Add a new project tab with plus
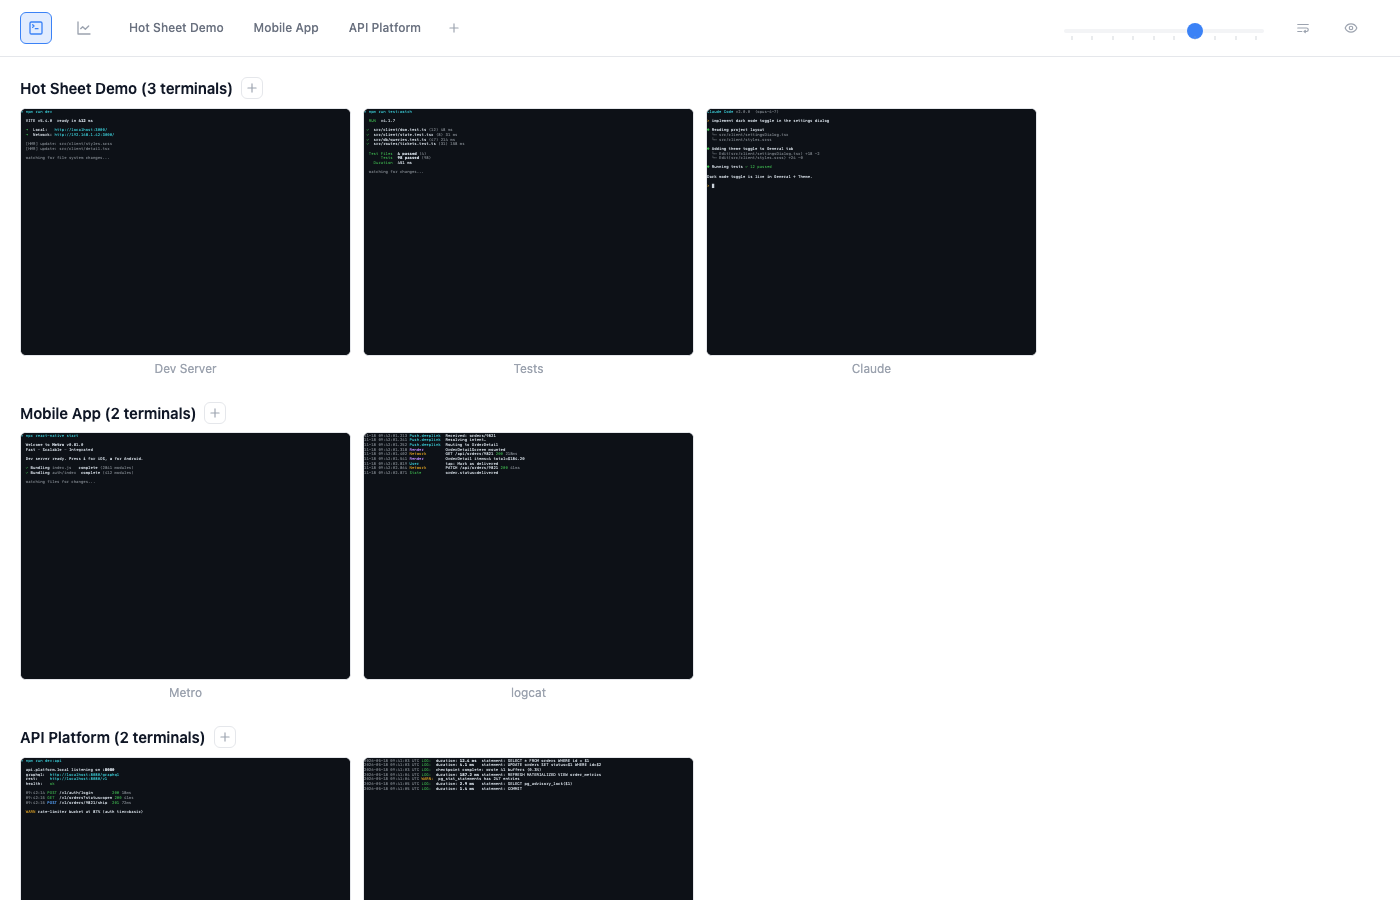This screenshot has height=900, width=1400. (x=454, y=28)
